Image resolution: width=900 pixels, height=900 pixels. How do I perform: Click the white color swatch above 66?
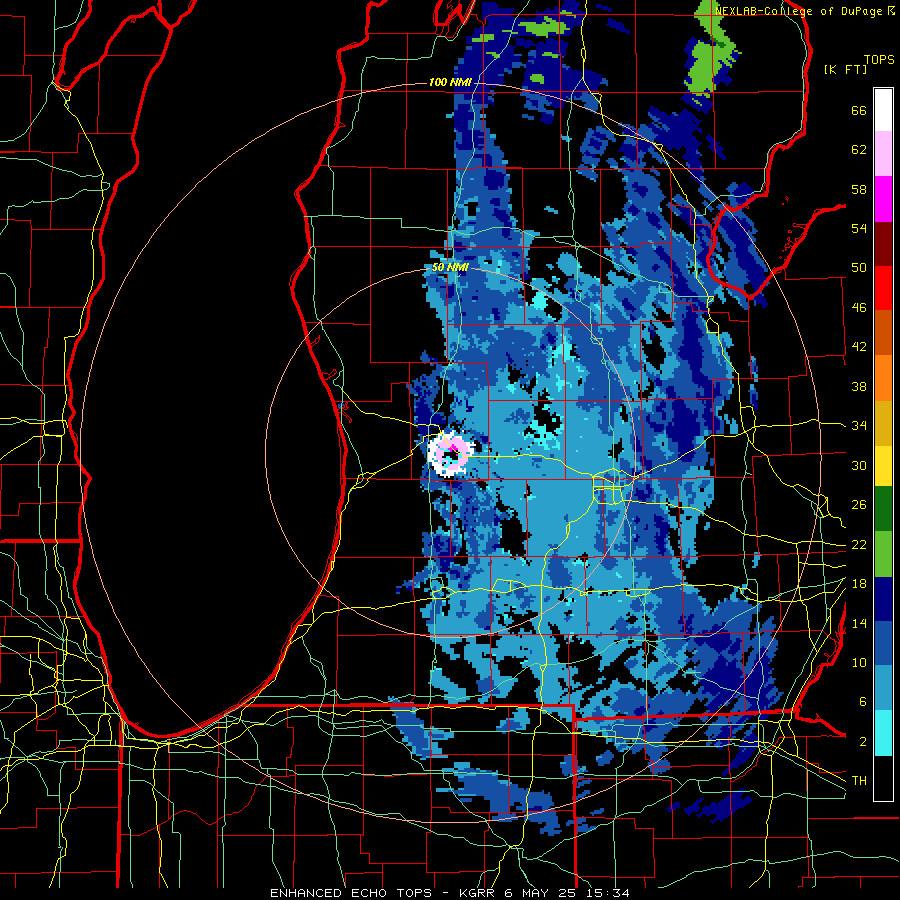click(883, 110)
